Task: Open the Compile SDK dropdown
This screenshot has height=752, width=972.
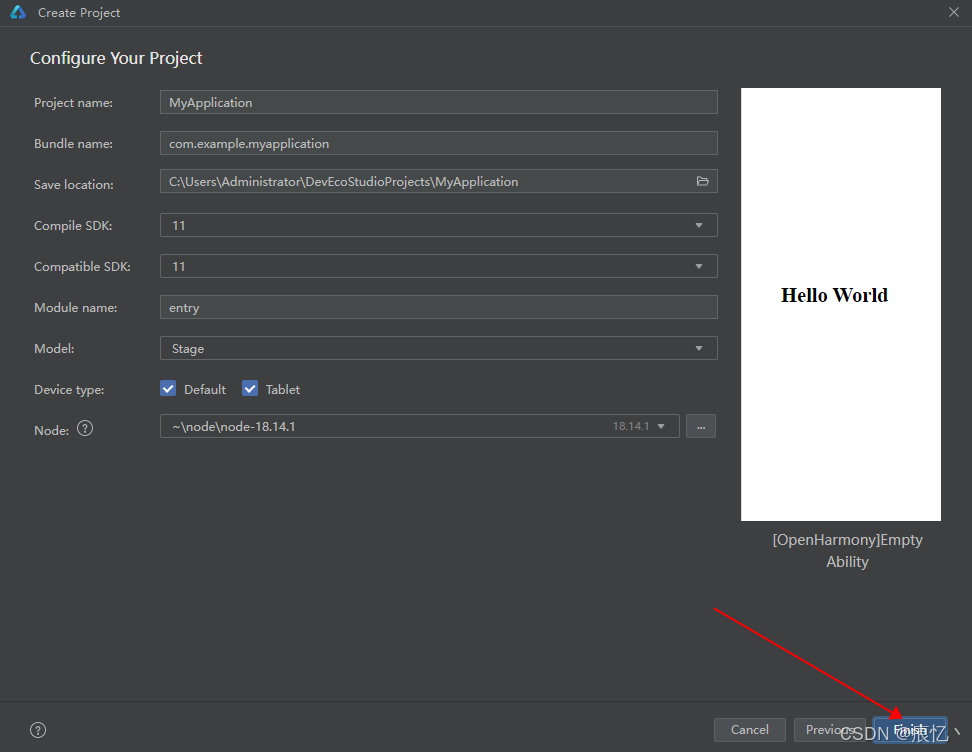Action: click(x=699, y=225)
